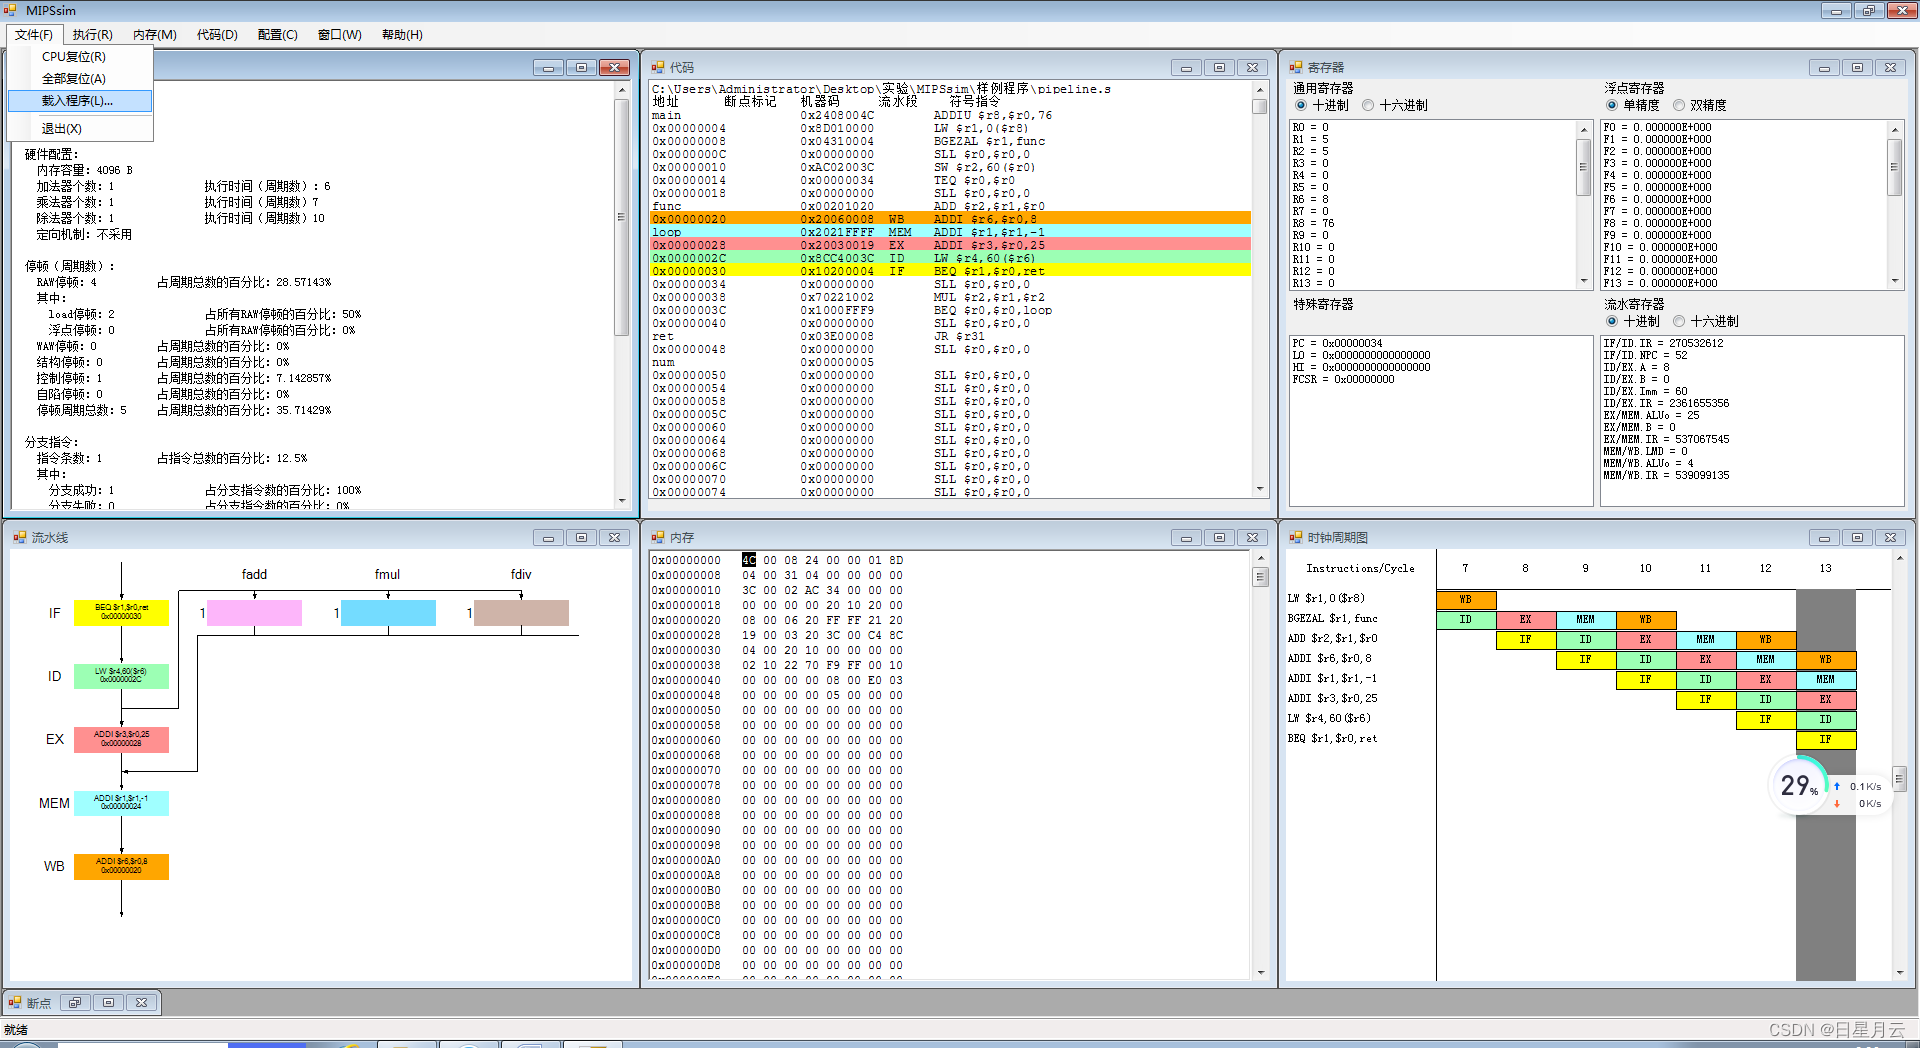Image resolution: width=1920 pixels, height=1048 pixels.
Task: Click the 断点 window title icon
Action: point(15,1003)
